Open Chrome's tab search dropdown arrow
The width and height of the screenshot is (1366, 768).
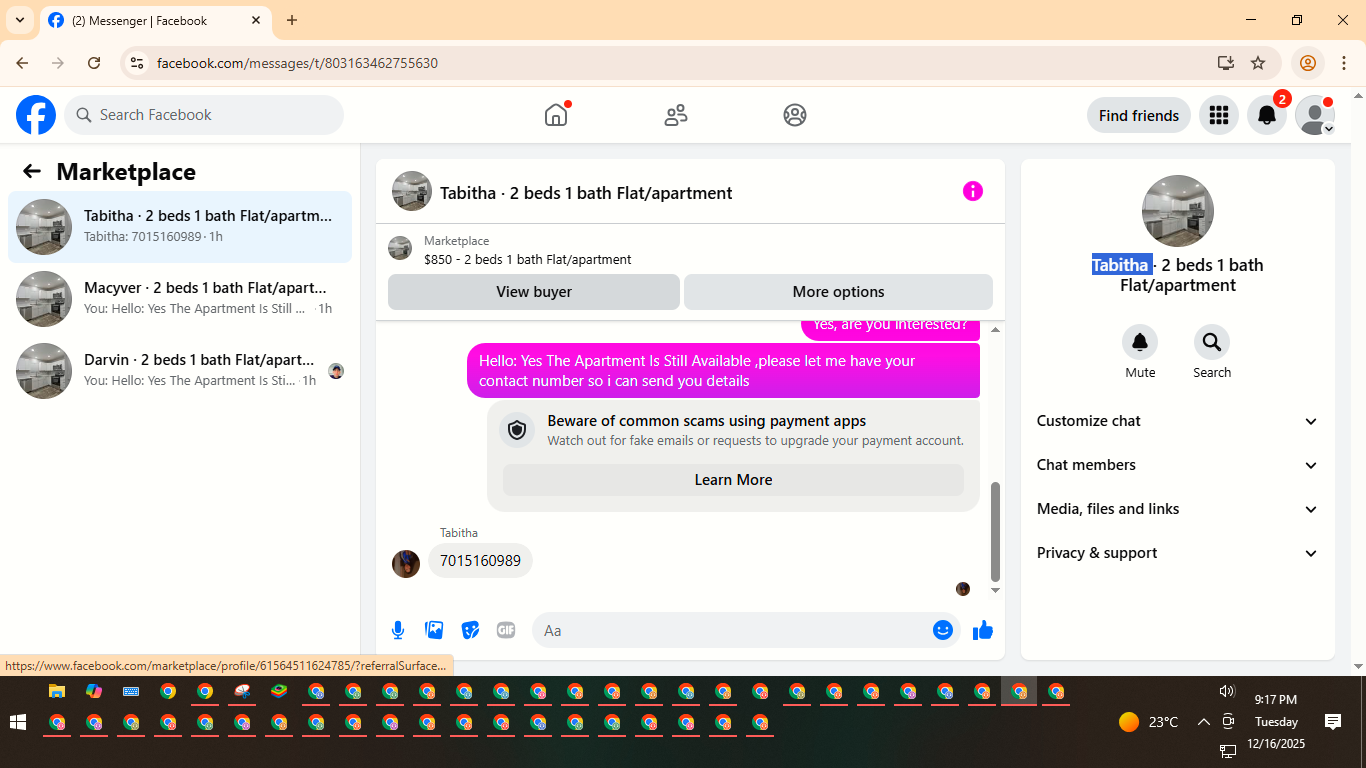20,20
